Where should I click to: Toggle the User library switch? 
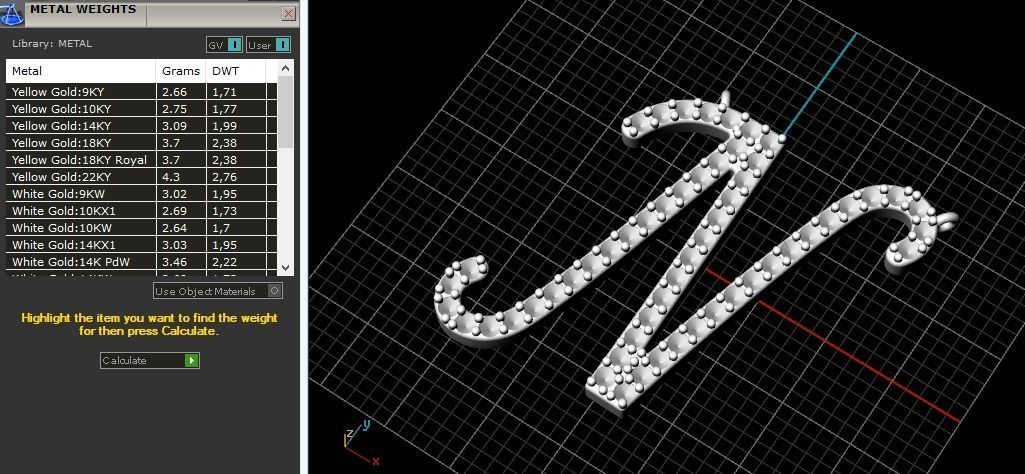point(268,45)
